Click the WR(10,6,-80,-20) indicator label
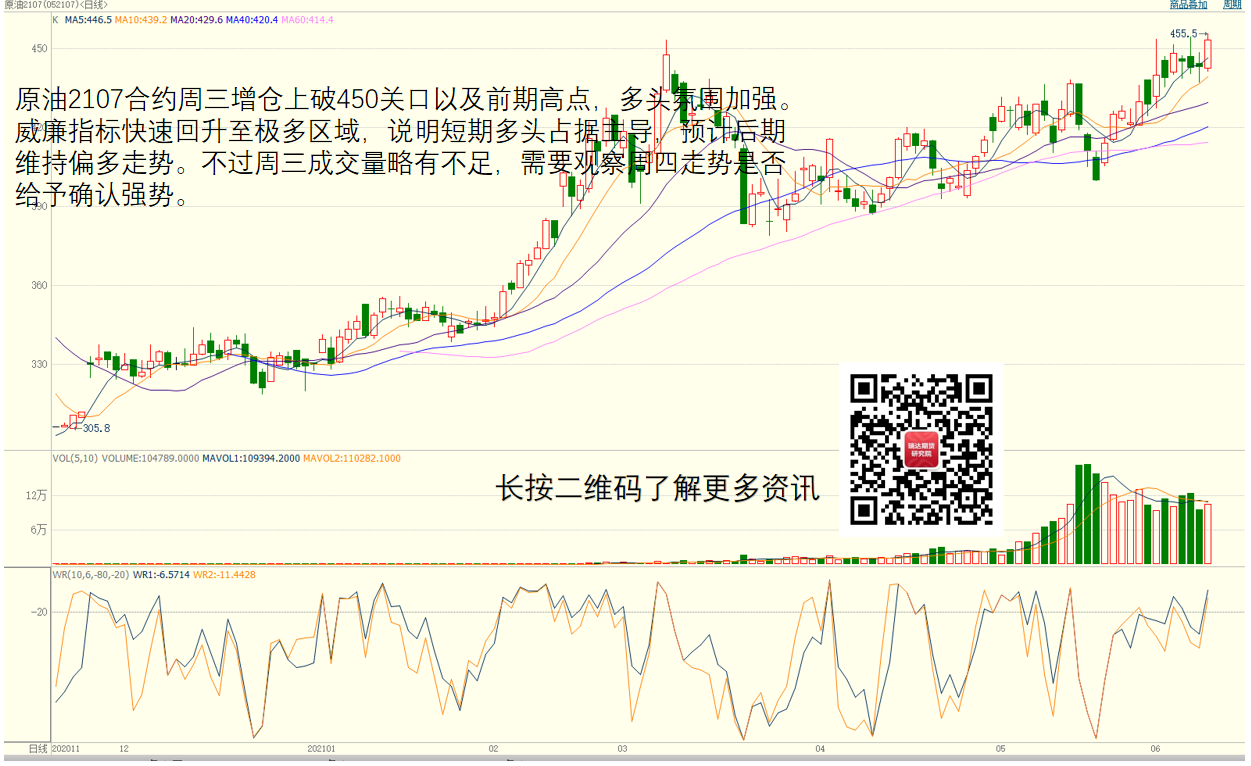Viewport: 1251px width, 766px height. tap(91, 575)
